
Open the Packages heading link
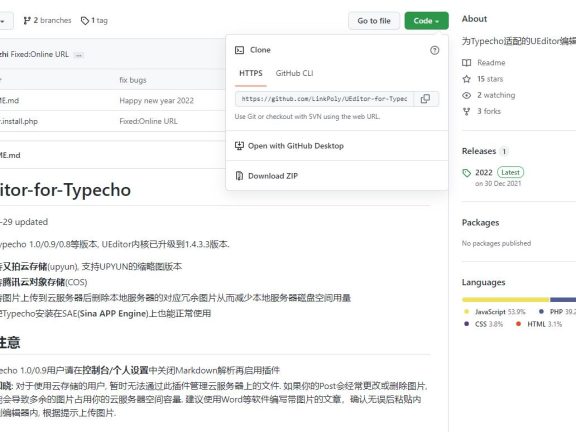tap(480, 223)
